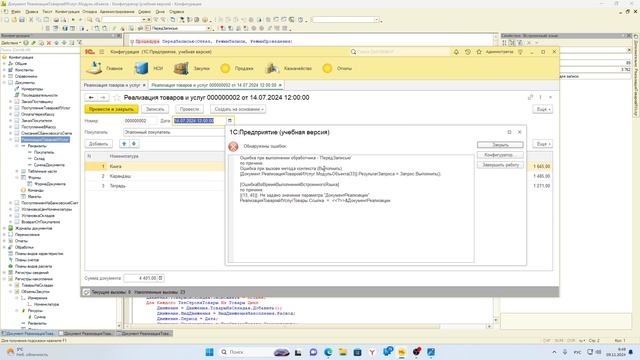Click the notifications bell icon
The height and width of the screenshot is (360, 640).
(x=456, y=52)
